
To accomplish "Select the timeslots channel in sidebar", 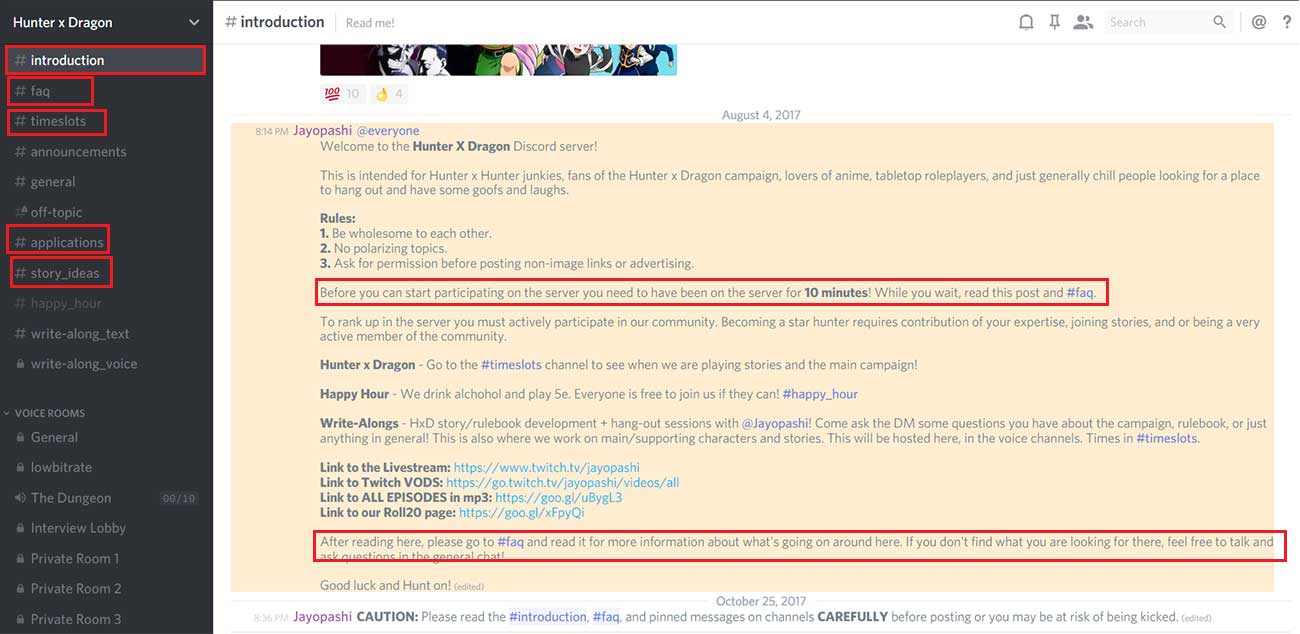I will [x=106, y=121].
